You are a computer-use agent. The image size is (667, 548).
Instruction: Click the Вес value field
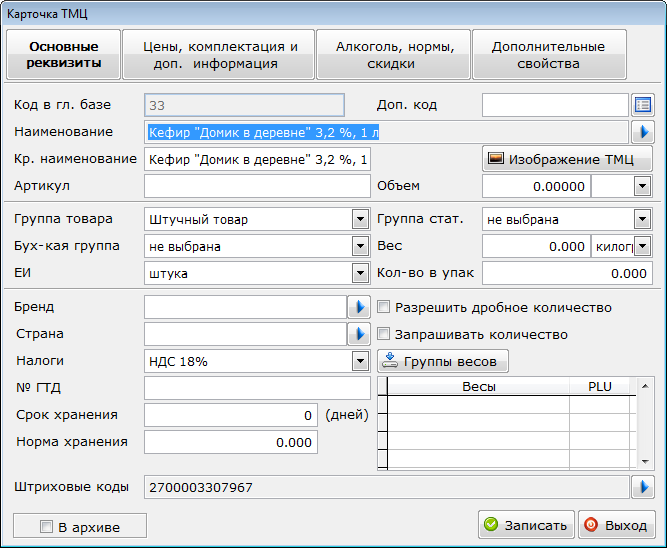pyautogui.click(x=536, y=246)
